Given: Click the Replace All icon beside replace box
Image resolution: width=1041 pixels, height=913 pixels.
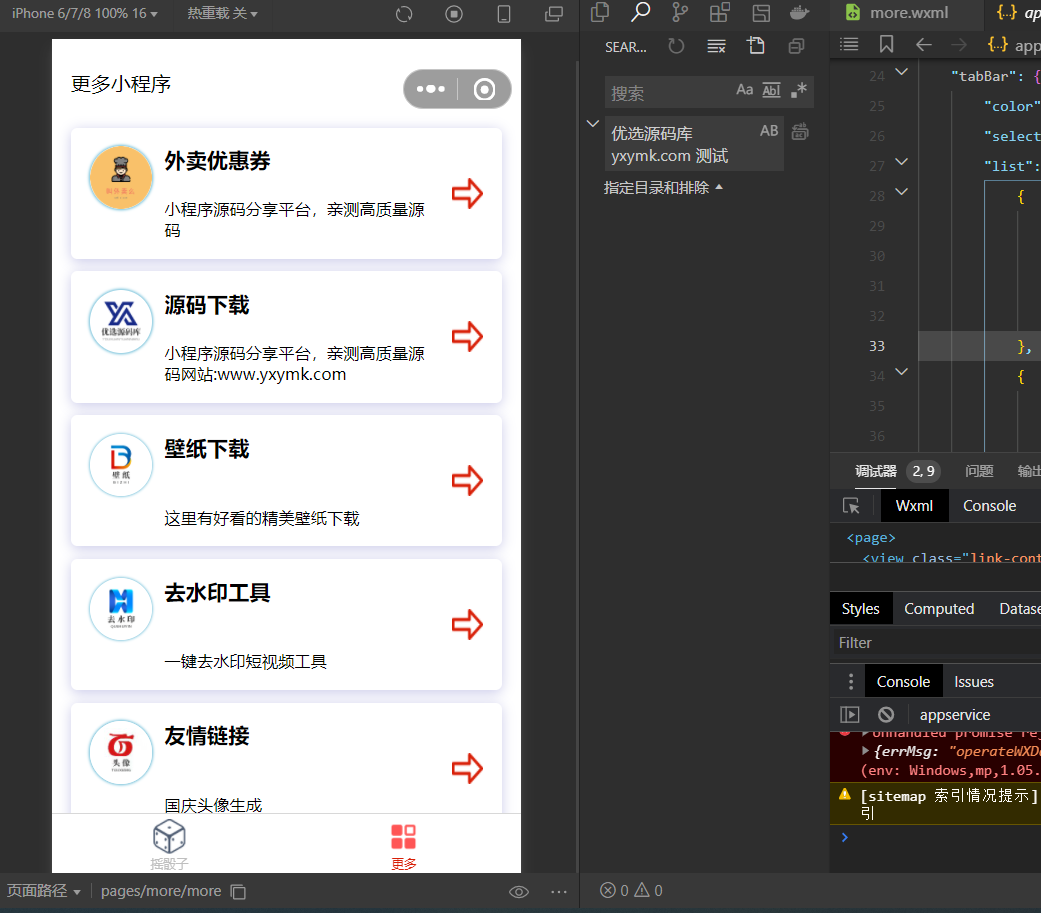Looking at the screenshot, I should (800, 131).
